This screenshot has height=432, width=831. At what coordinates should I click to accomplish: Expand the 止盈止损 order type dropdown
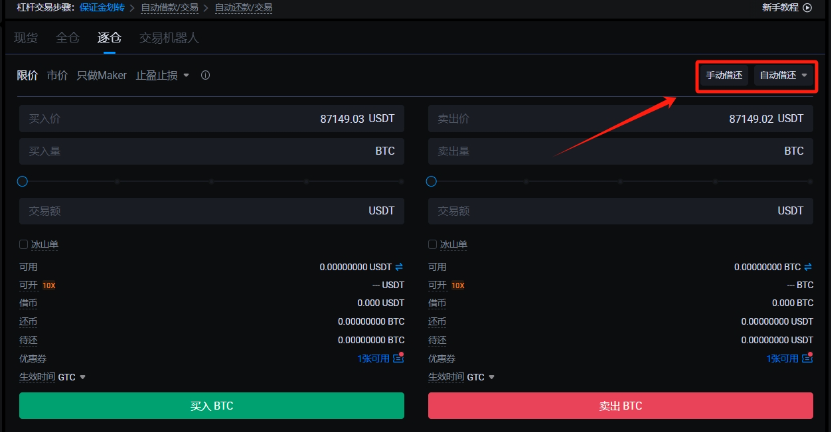[163, 75]
